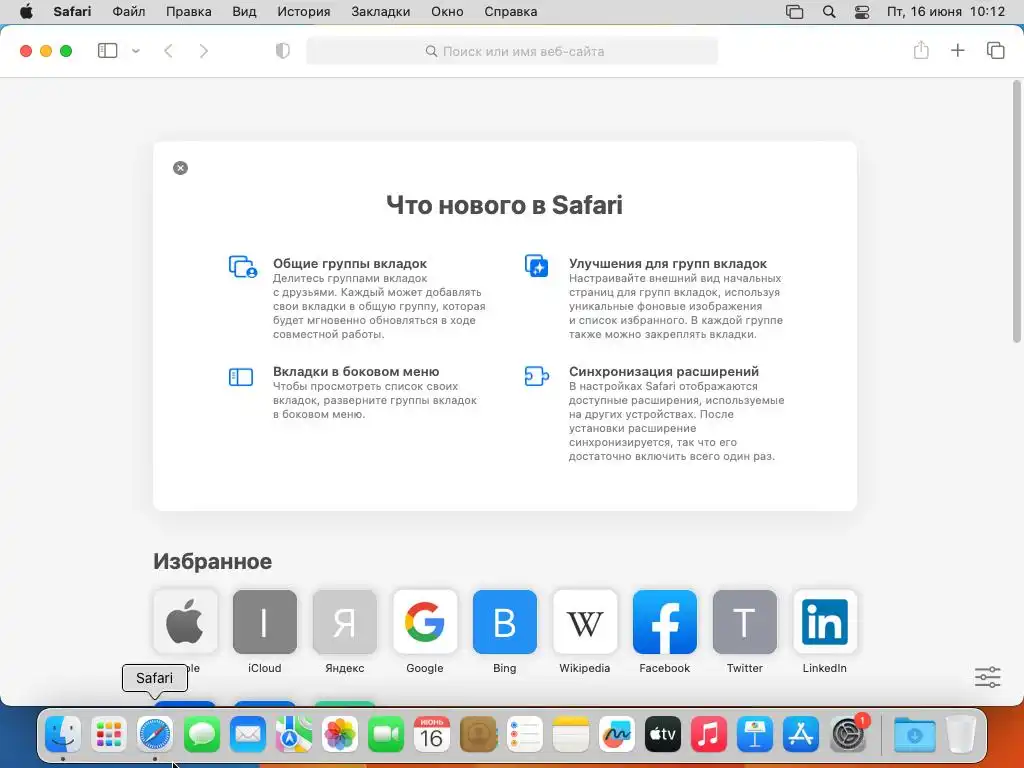The width and height of the screenshot is (1024, 768).
Task: Open the Downloads folder in the Dock
Action: pos(914,735)
